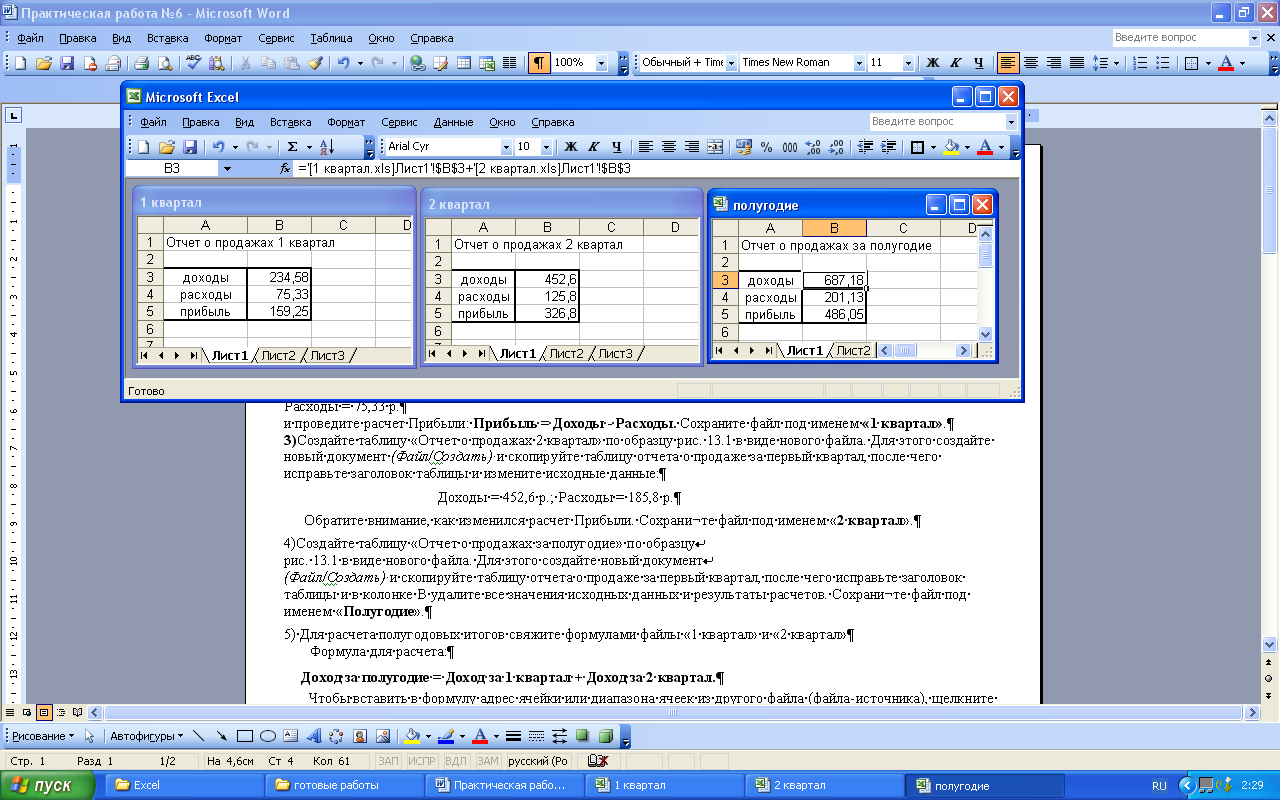The height and width of the screenshot is (800, 1280).
Task: Open Excel's Name Box dropdown arrow
Action: 227,169
